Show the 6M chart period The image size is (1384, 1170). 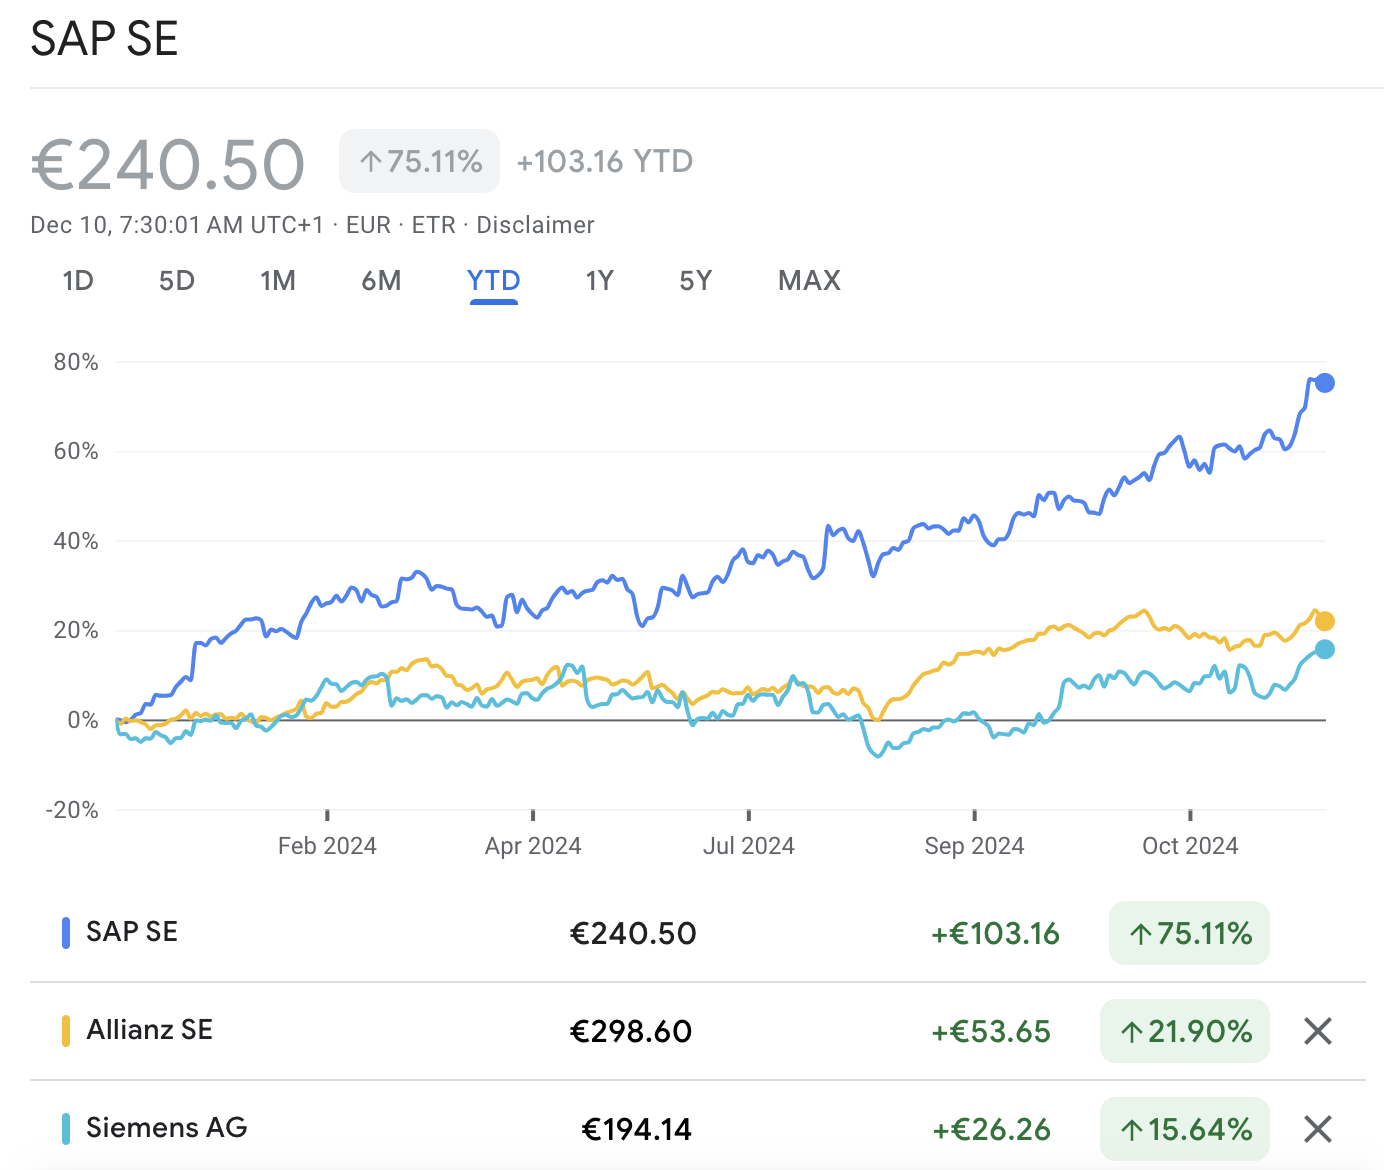[381, 281]
